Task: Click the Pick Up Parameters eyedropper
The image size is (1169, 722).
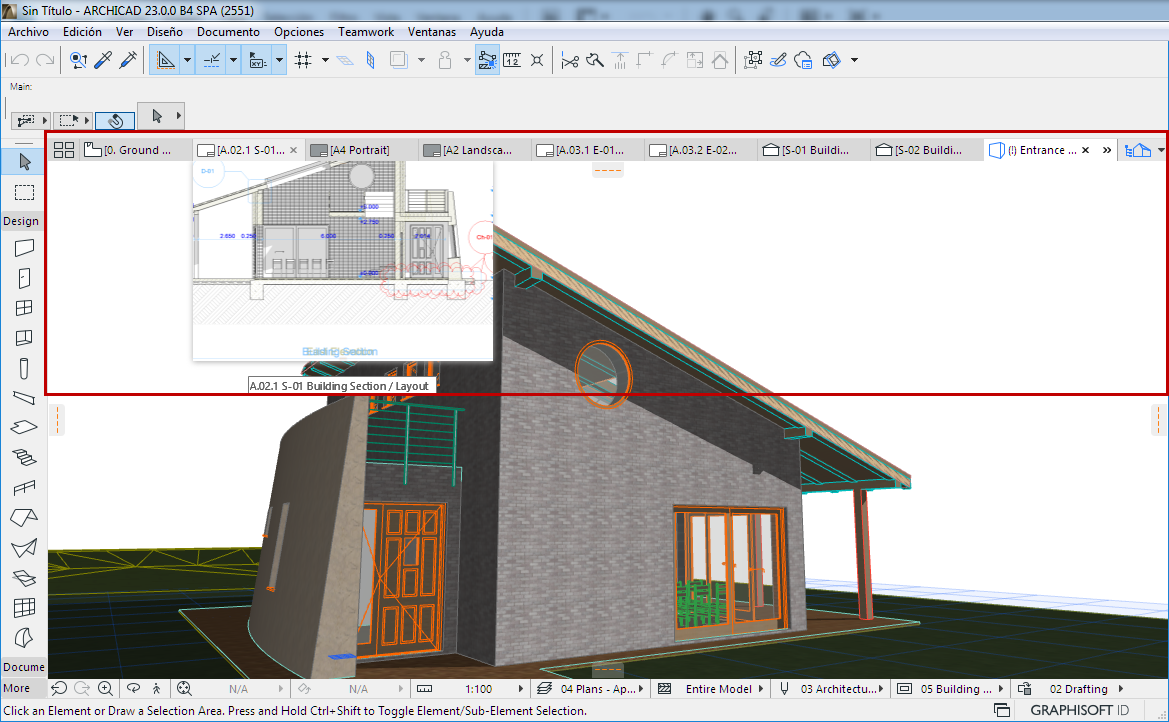Action: coord(102,60)
